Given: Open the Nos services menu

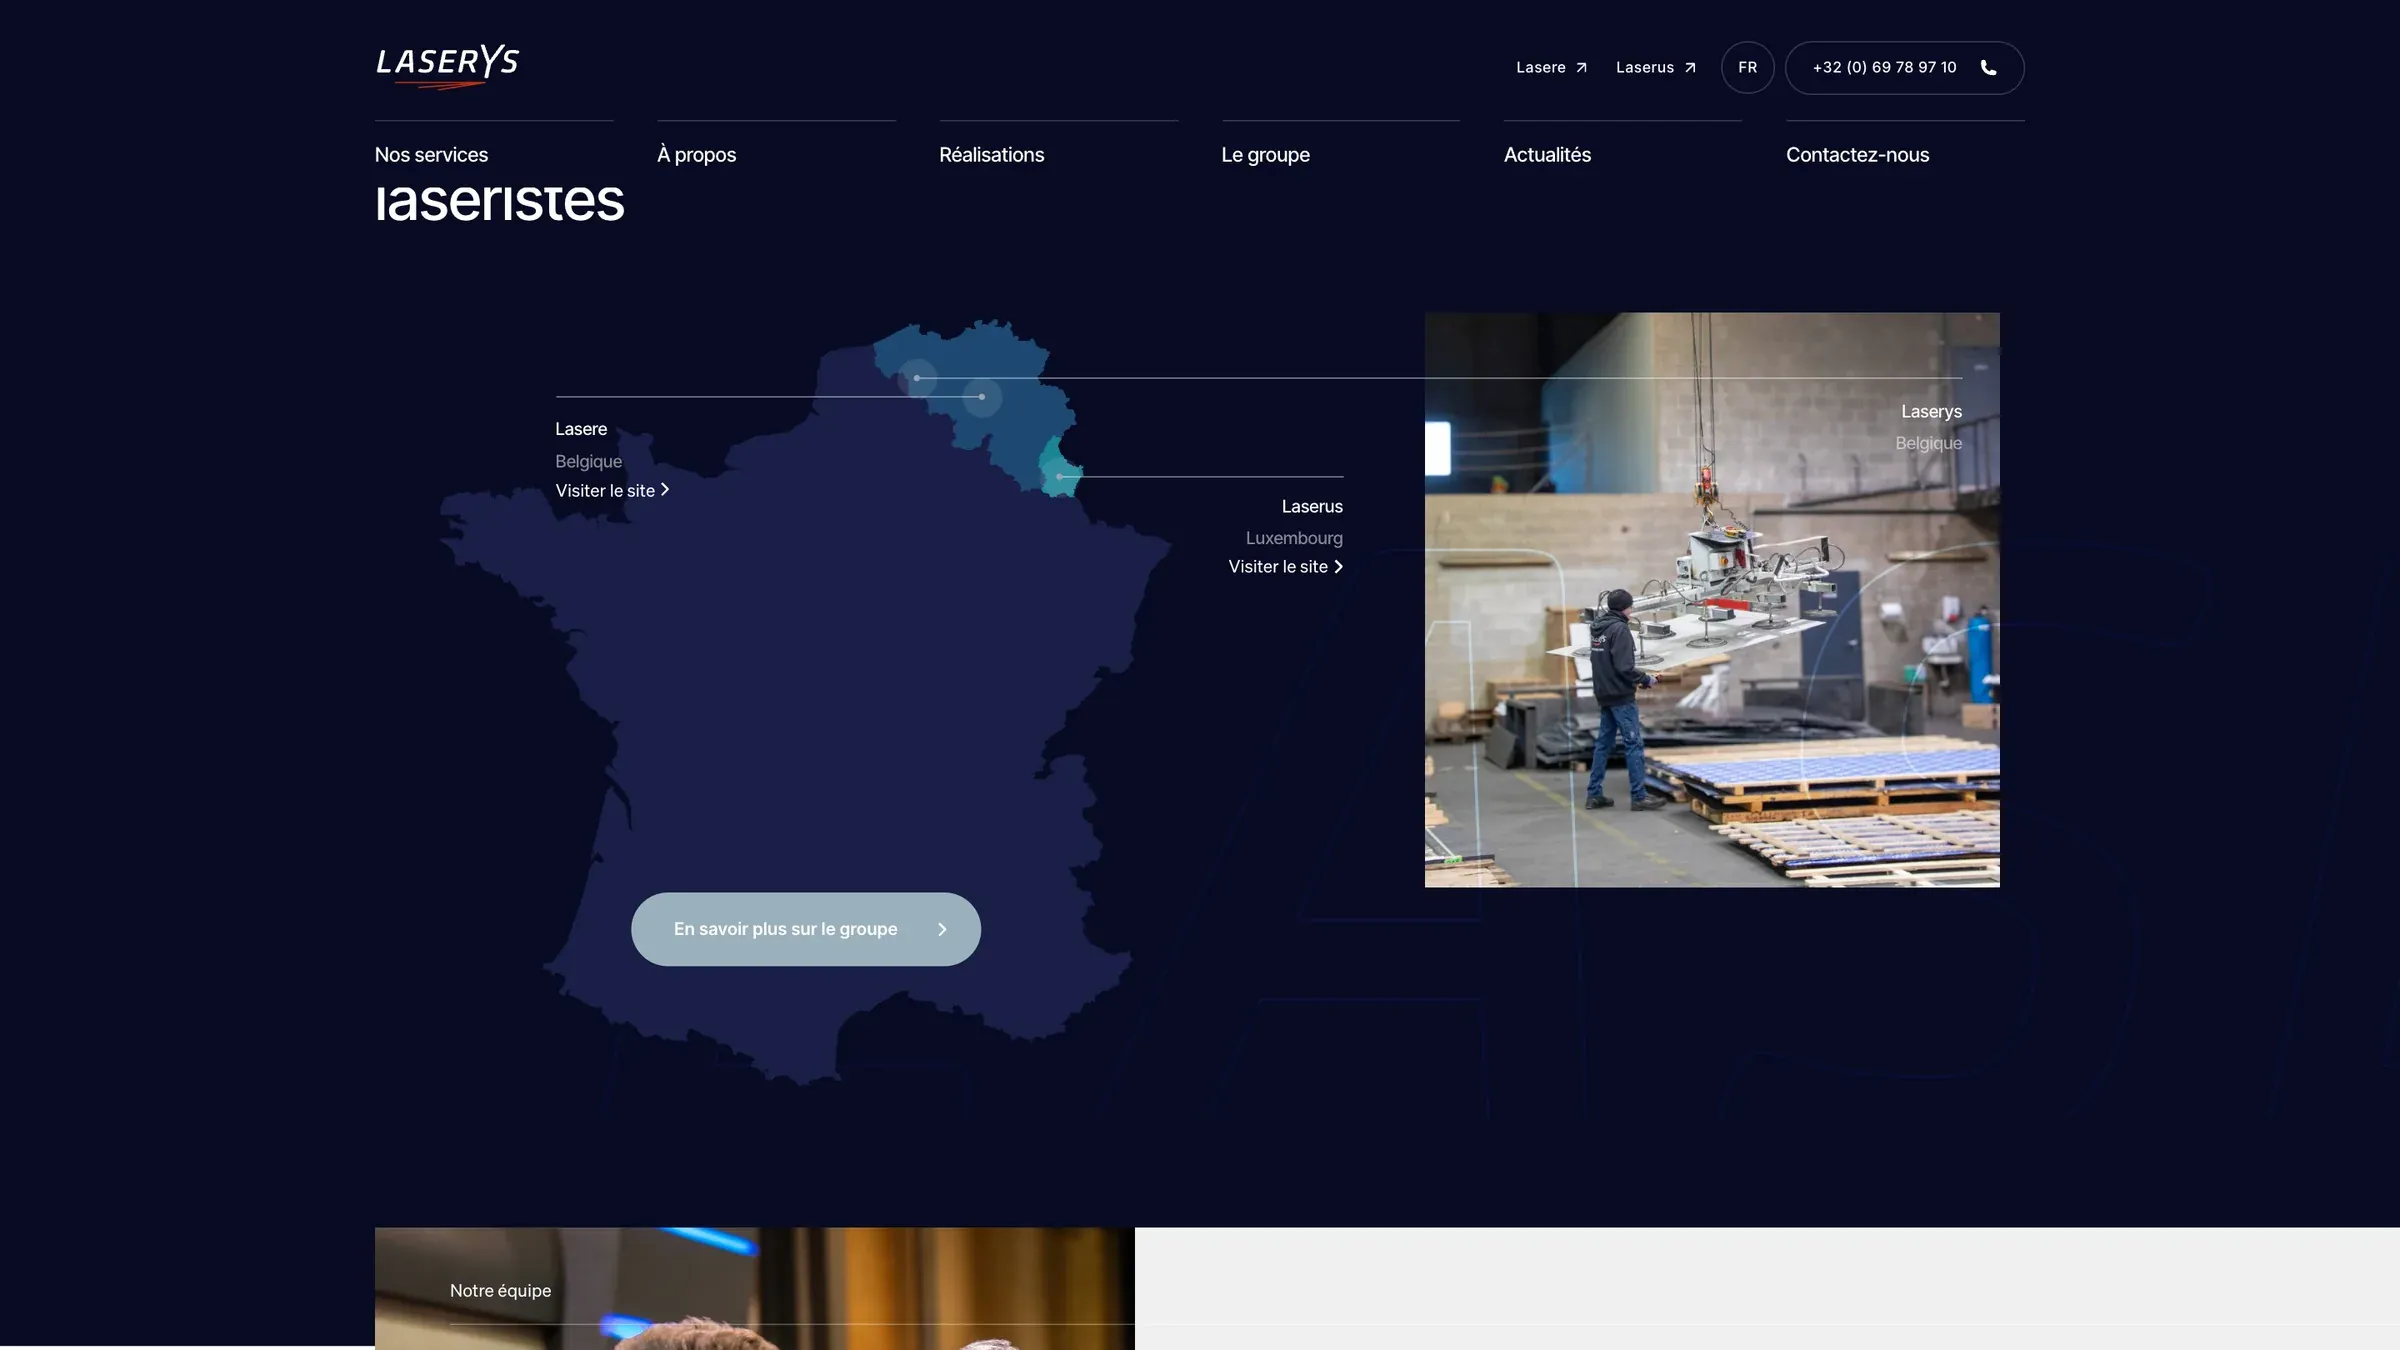Looking at the screenshot, I should pos(431,155).
